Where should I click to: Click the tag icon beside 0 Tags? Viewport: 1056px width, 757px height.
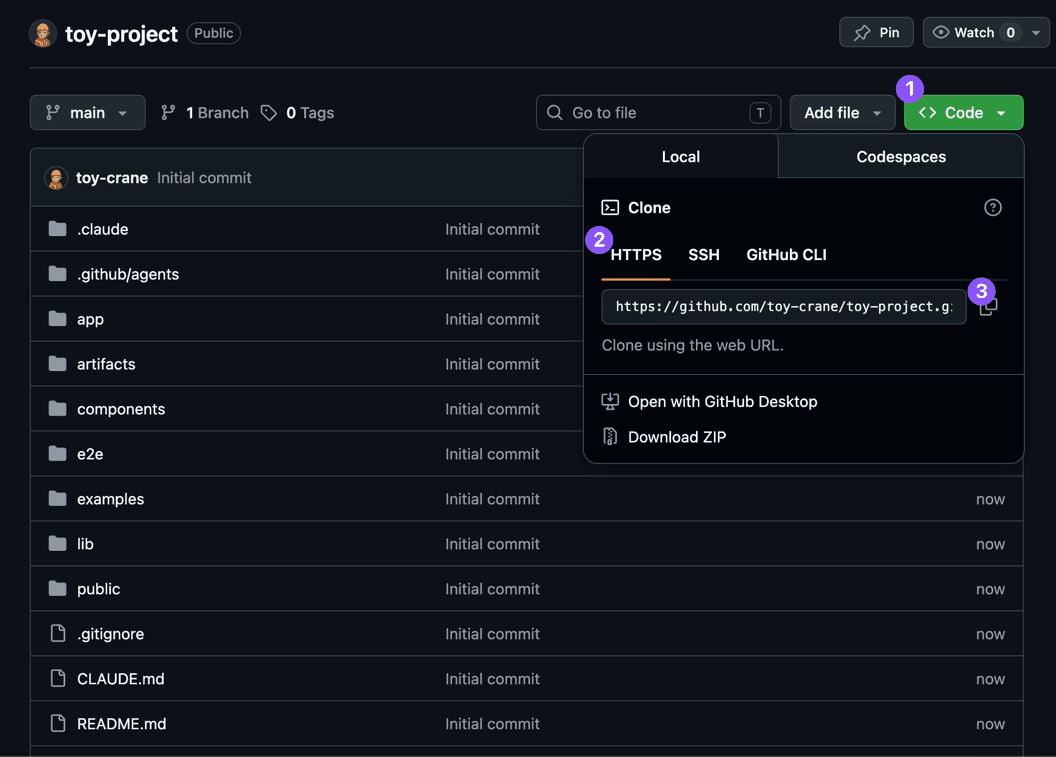pos(269,112)
